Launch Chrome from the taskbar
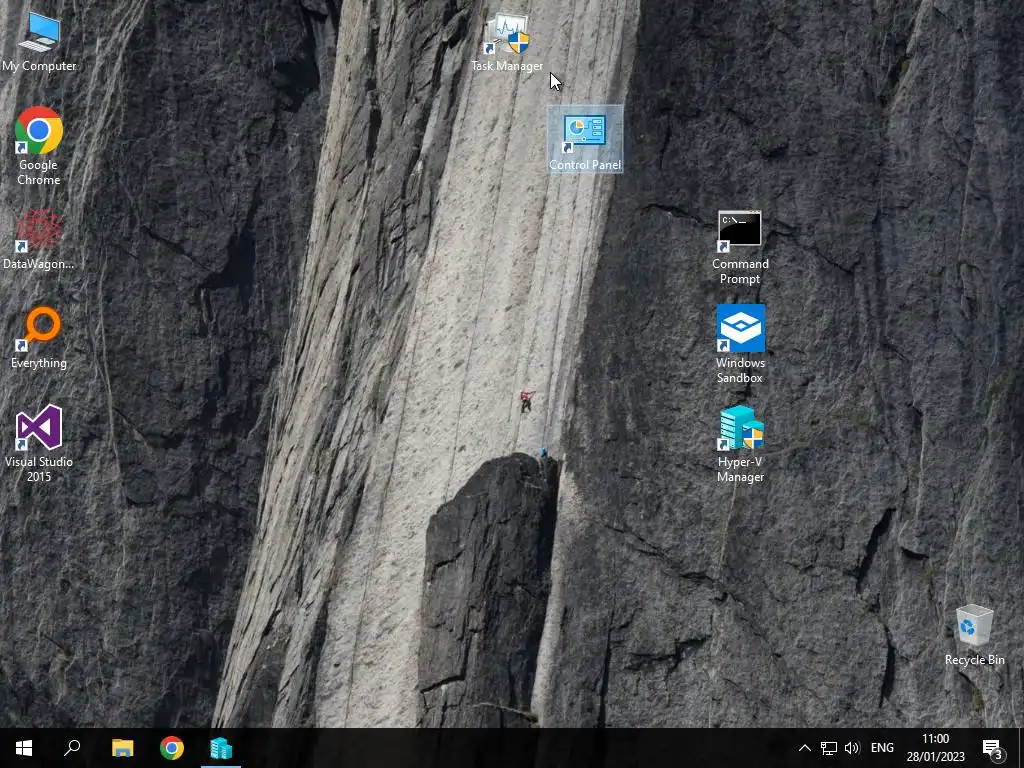1024x768 pixels. [x=172, y=748]
